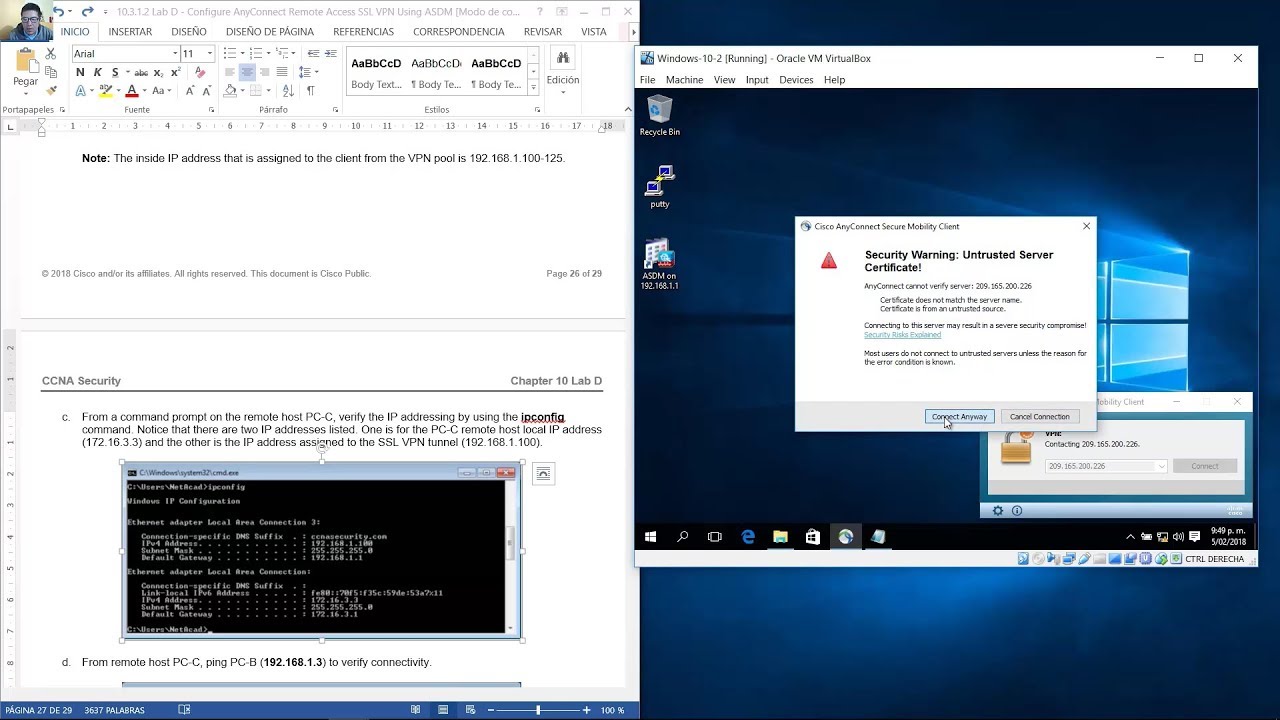Click the Grow Font icon
The width and height of the screenshot is (1280, 720).
coord(190,91)
